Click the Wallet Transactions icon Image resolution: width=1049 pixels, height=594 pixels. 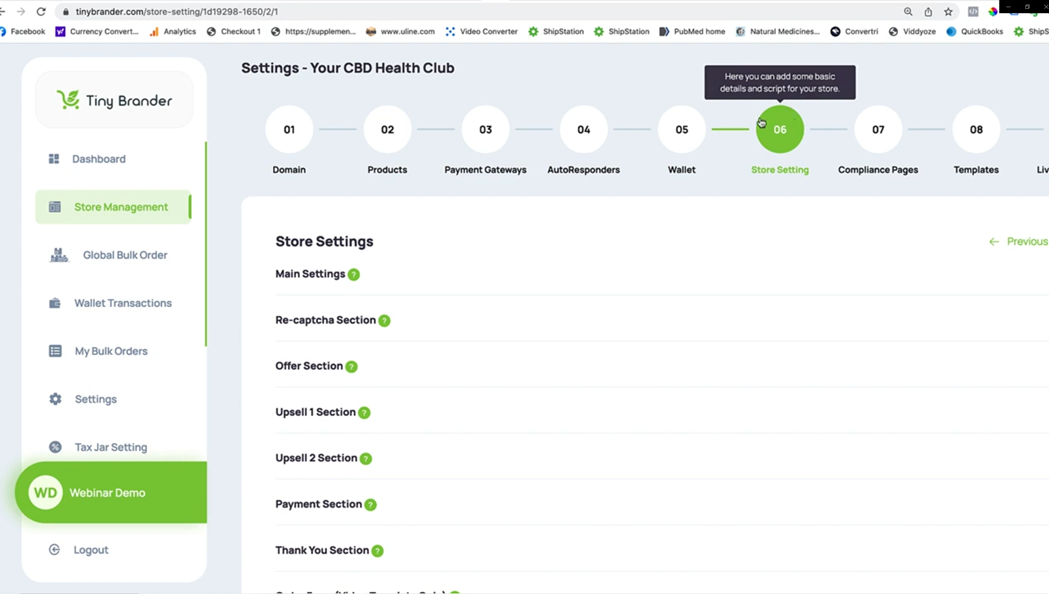(x=55, y=303)
